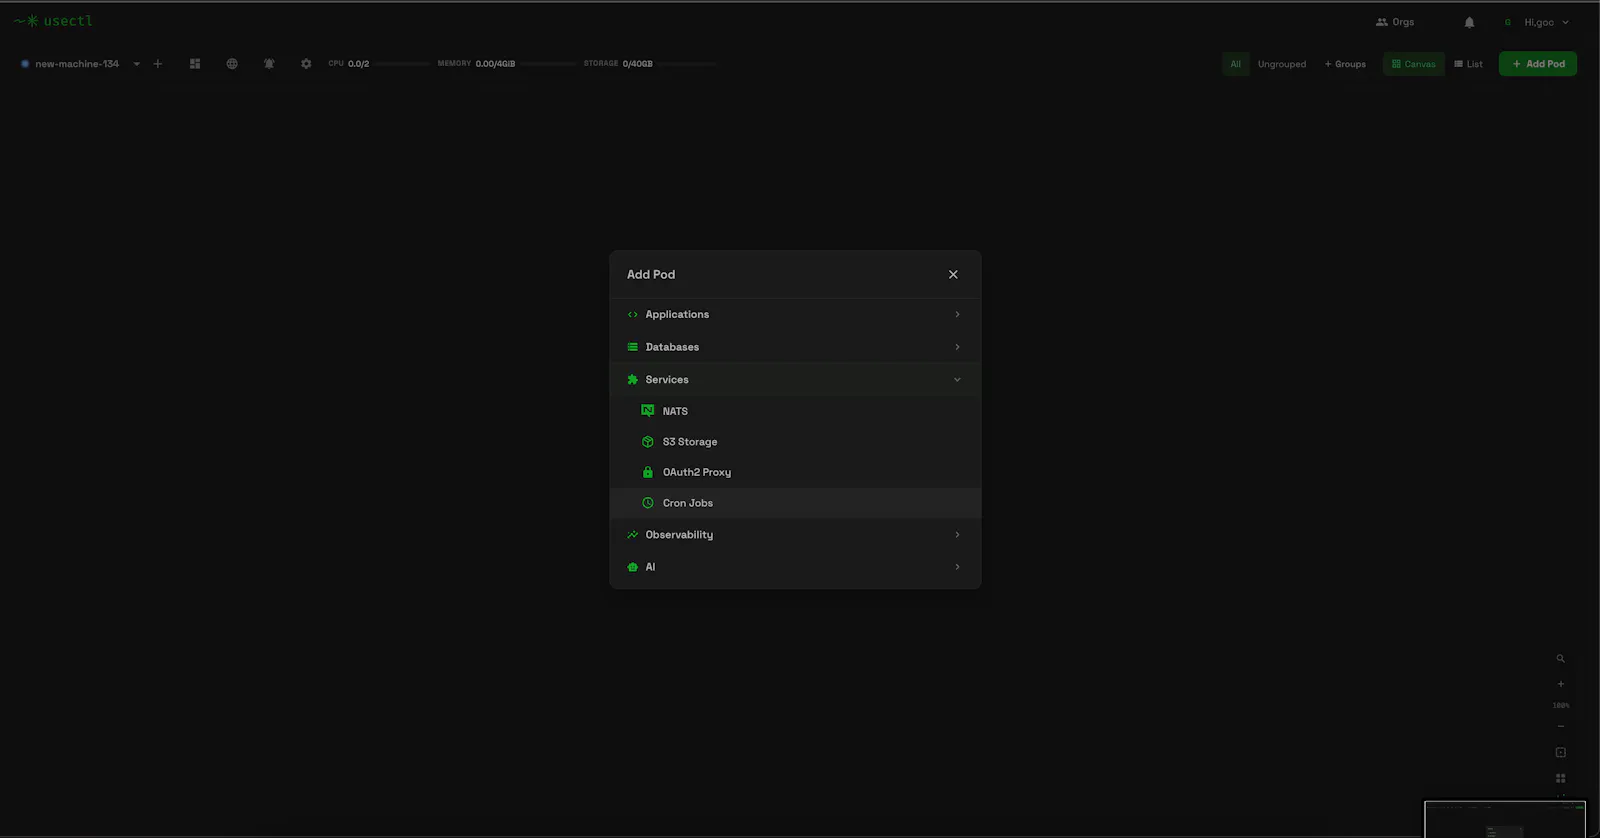
Task: Open the dashboard grid icon in toolbar
Action: point(195,64)
